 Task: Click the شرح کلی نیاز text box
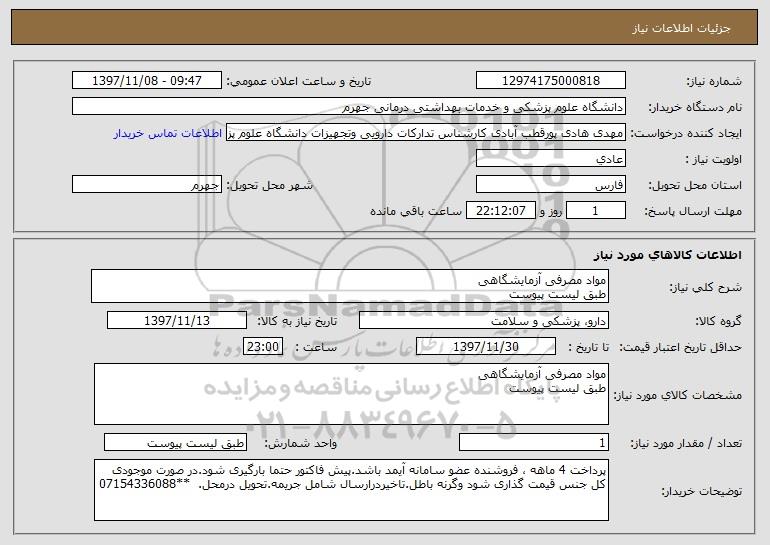coord(350,286)
